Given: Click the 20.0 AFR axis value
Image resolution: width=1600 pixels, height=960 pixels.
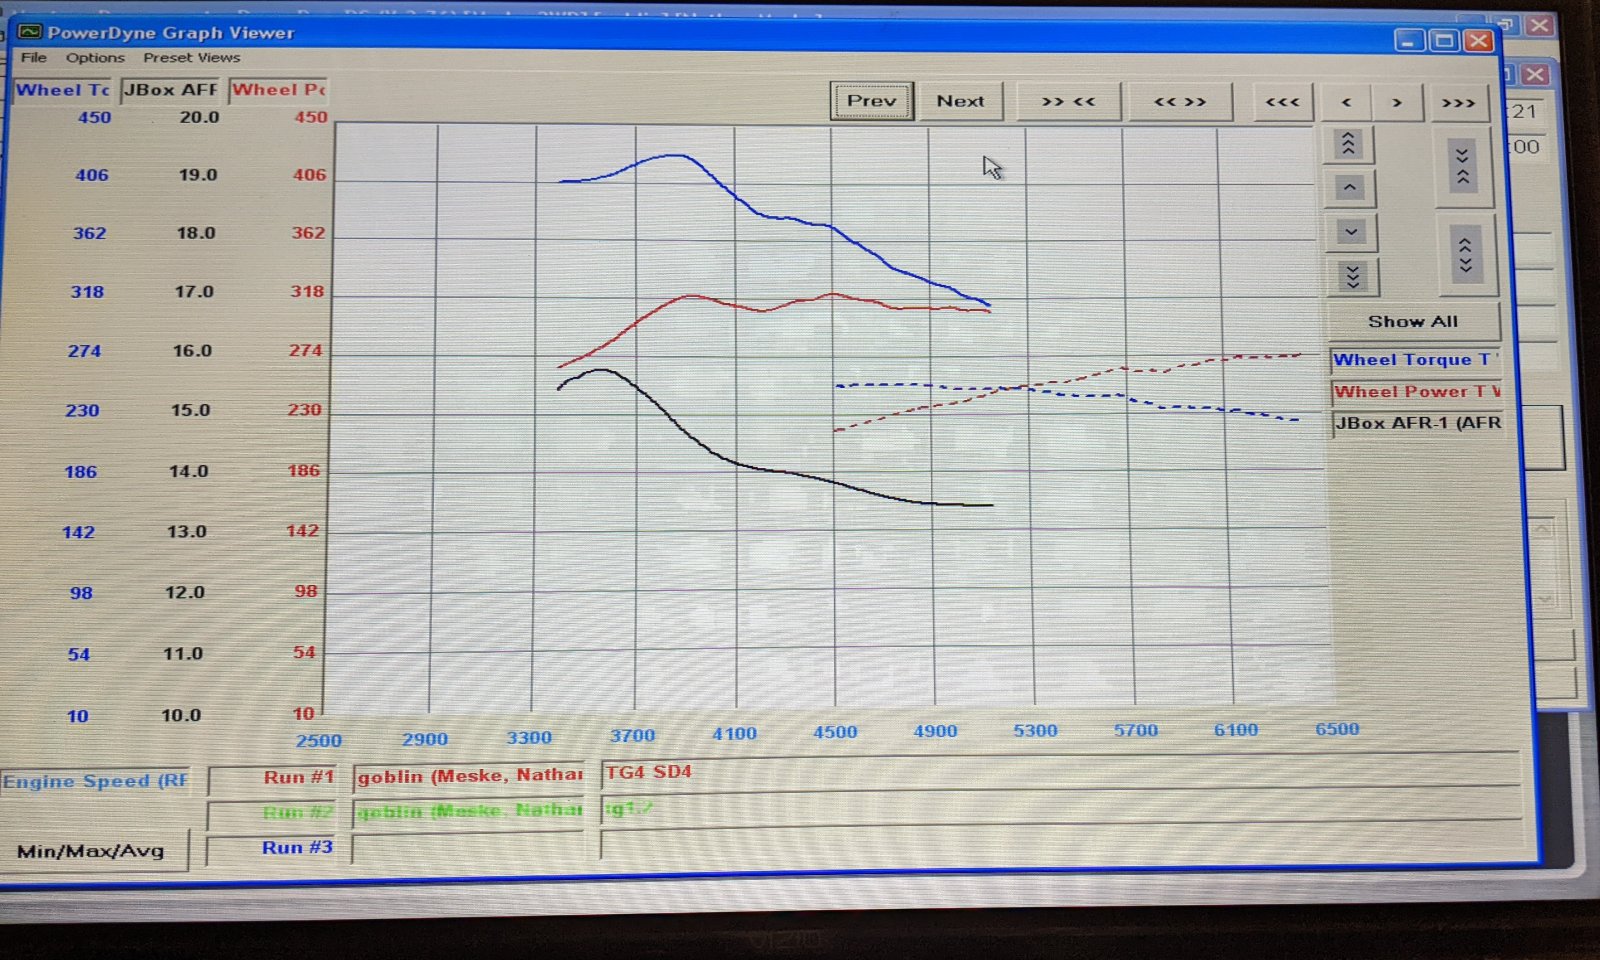Looking at the screenshot, I should [x=199, y=117].
